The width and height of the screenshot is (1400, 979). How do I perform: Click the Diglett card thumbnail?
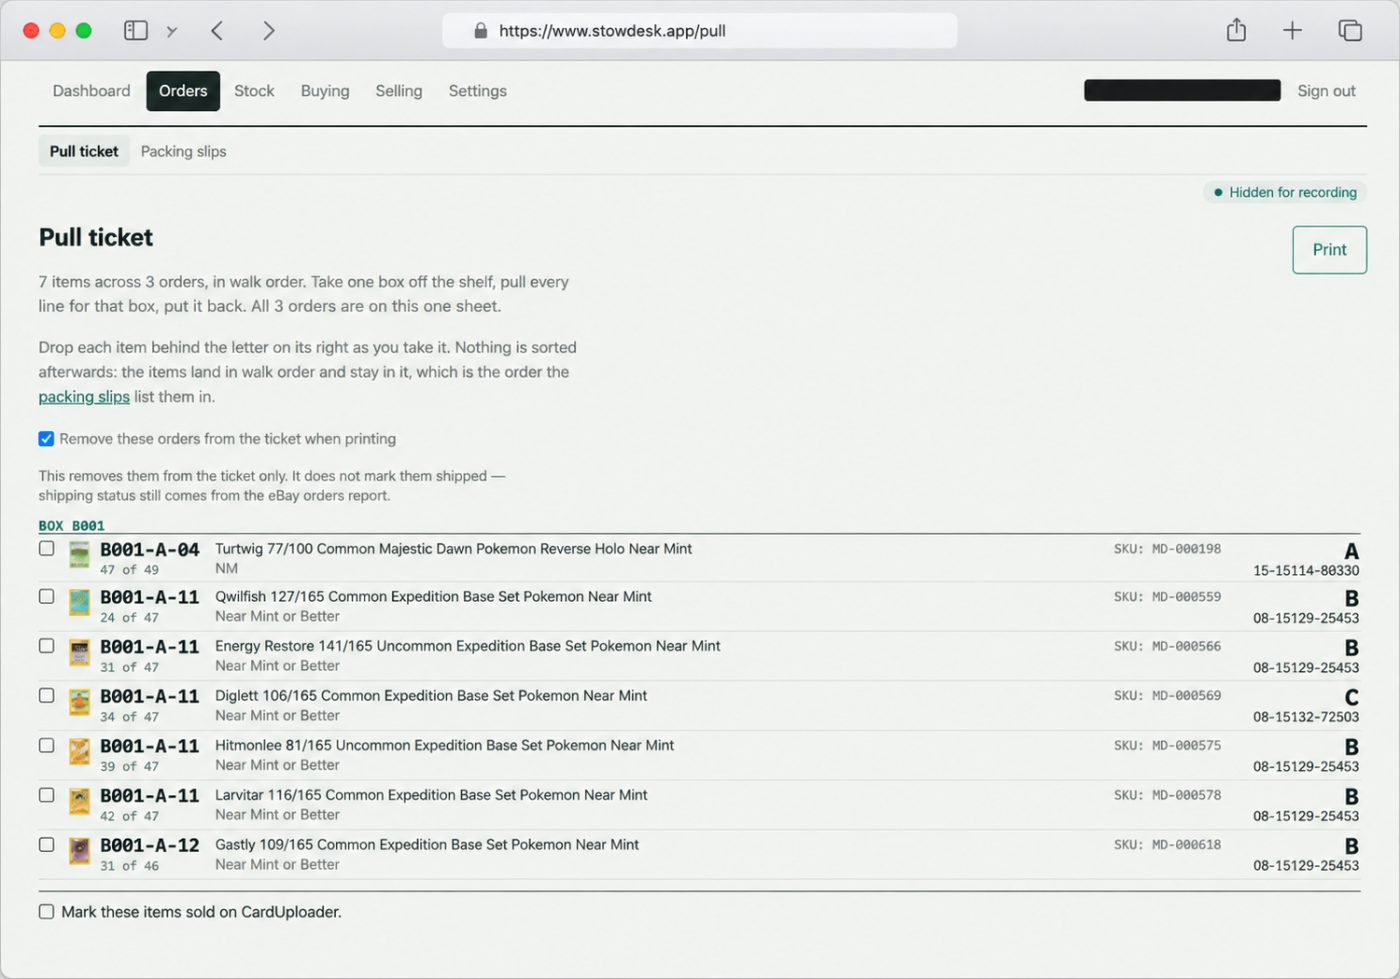pos(79,702)
